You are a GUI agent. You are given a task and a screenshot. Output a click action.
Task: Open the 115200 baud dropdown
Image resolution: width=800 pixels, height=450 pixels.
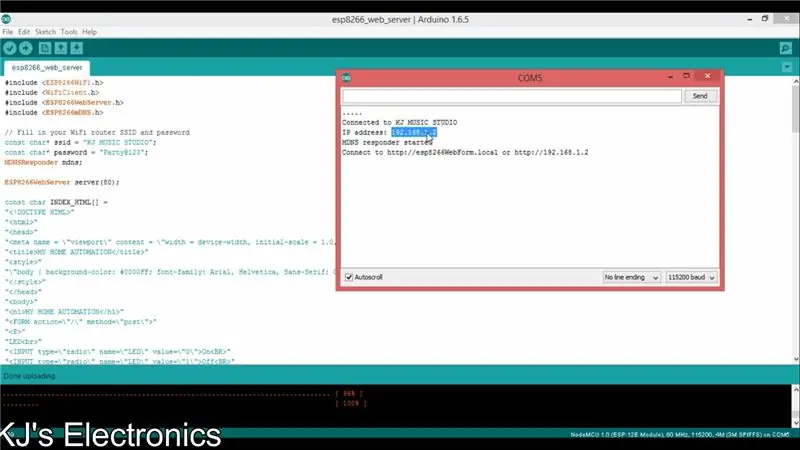691,277
